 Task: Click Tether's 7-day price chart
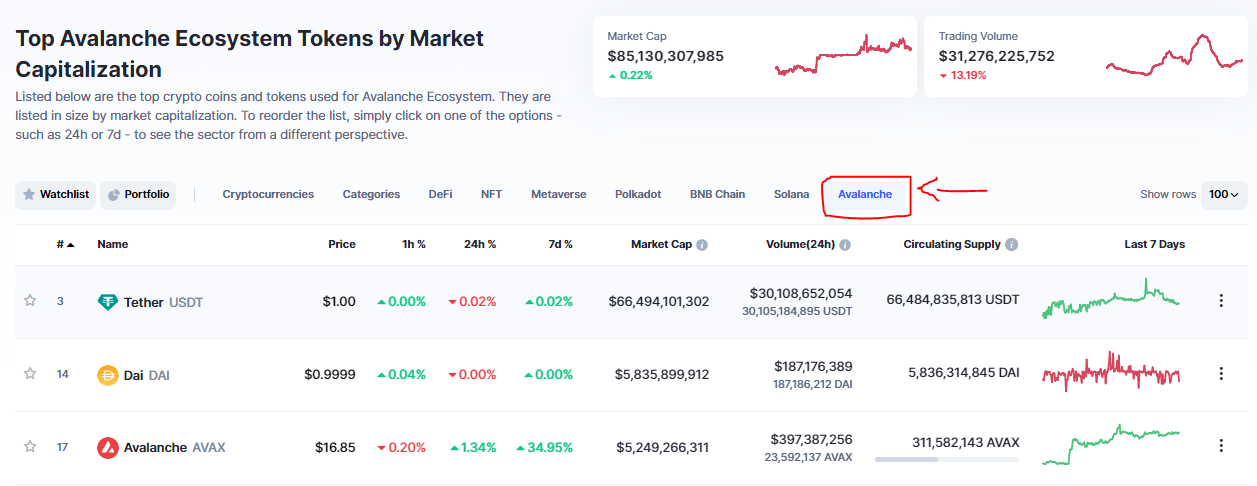pos(1111,299)
